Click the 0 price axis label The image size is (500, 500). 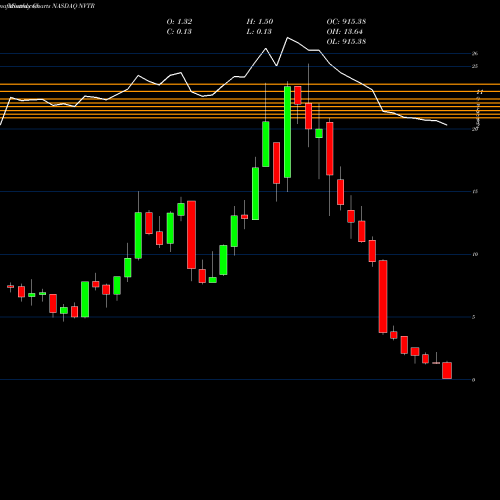[x=474, y=380]
